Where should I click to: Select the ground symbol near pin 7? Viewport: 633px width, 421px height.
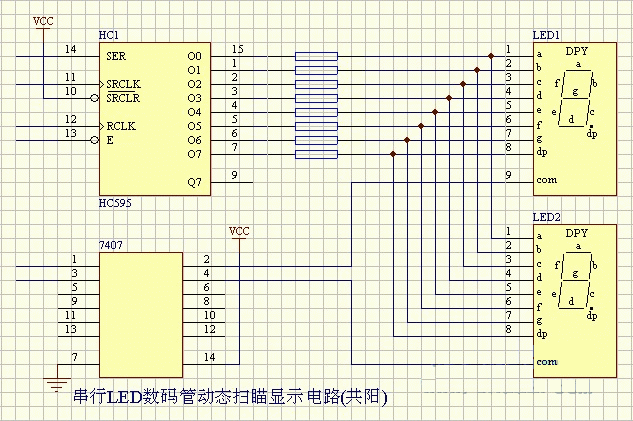coord(57,385)
